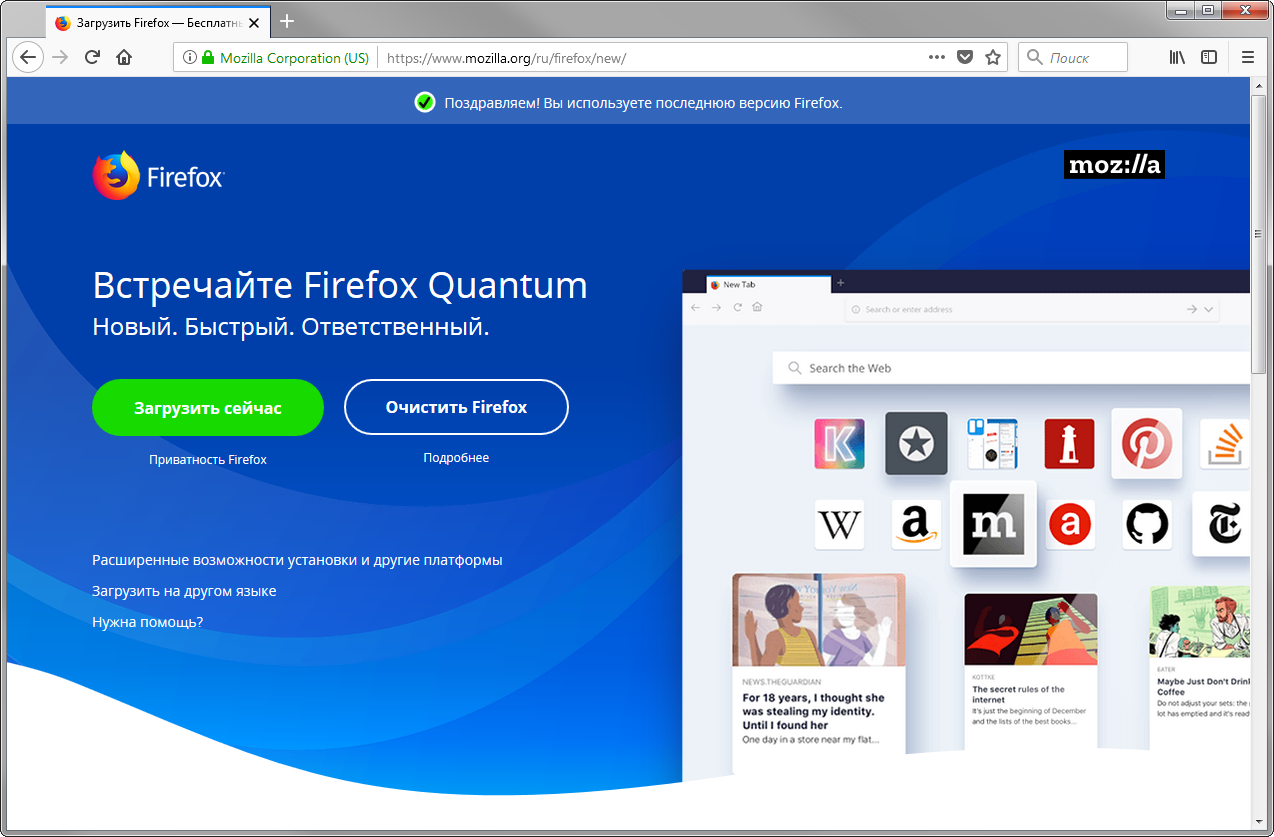Open the Firefox hamburger menu
1274x837 pixels.
(1248, 57)
